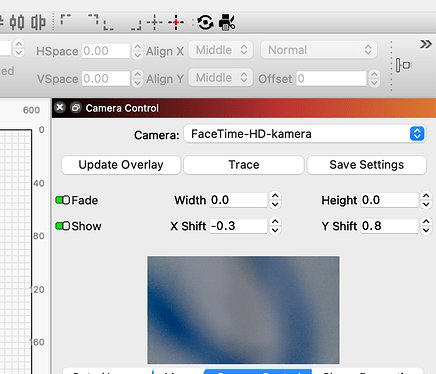Increase Y Shift using the up arrow
The height and width of the screenshot is (374, 436).
point(426,222)
